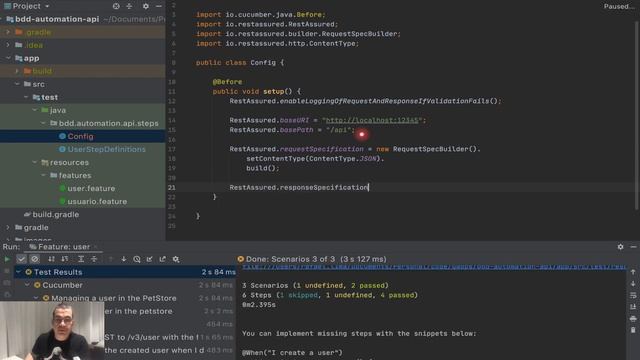Collapse the Test Results node
This screenshot has width=640, height=360.
pos(18,272)
